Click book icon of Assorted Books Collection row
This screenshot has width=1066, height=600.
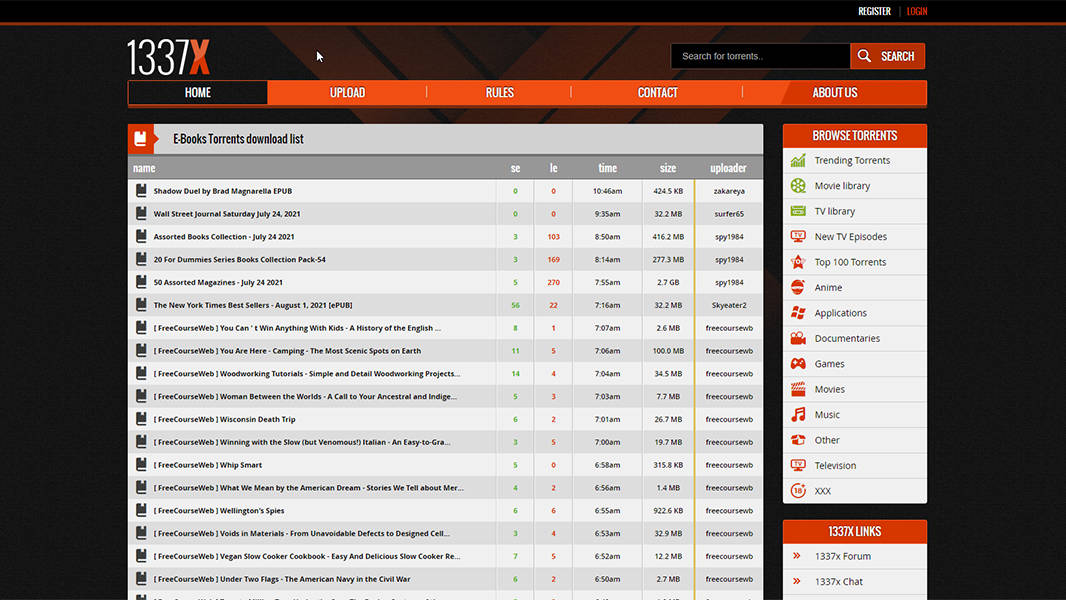click(141, 236)
